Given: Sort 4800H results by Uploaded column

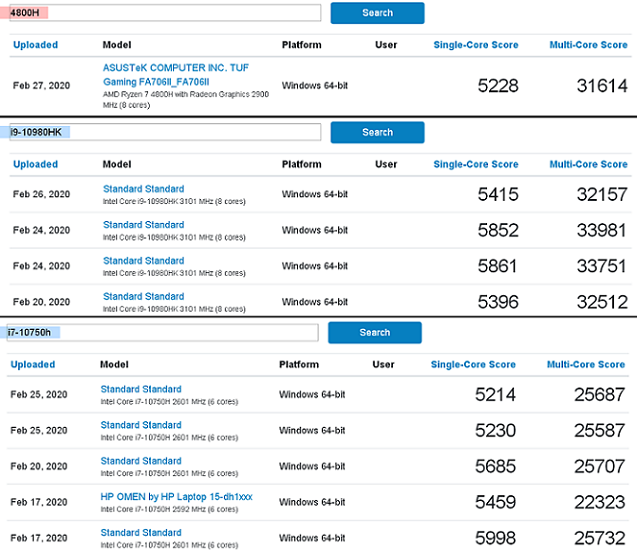Looking at the screenshot, I should pyautogui.click(x=35, y=45).
